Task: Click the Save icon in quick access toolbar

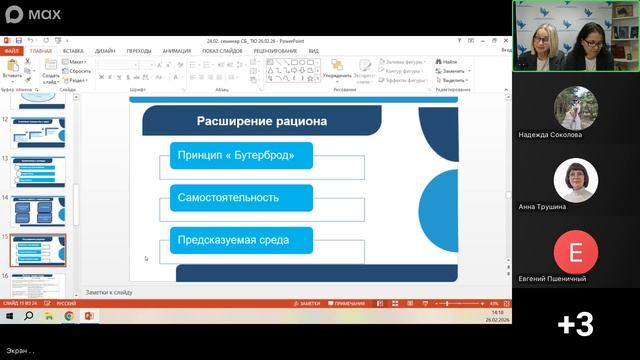Action: tap(19, 41)
